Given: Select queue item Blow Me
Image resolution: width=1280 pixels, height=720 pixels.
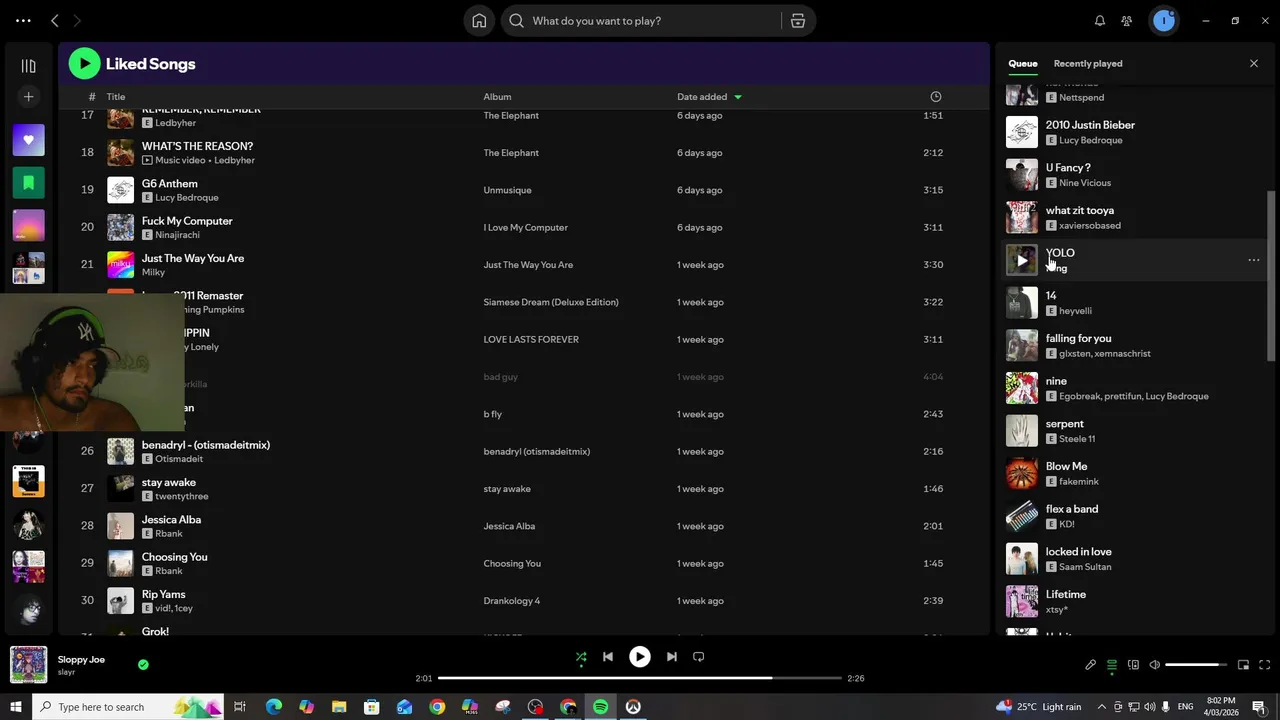Looking at the screenshot, I should coord(1132,474).
